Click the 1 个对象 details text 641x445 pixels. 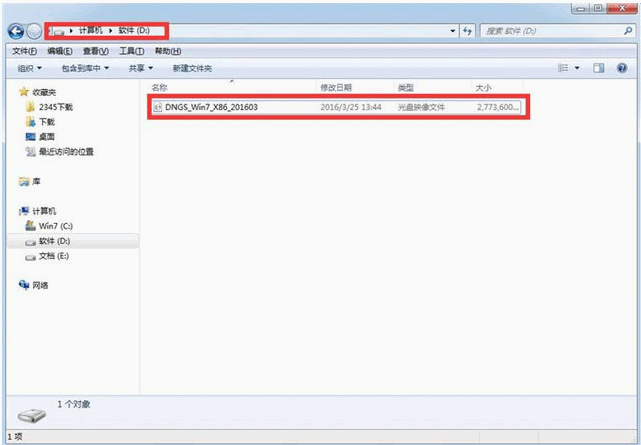point(74,404)
